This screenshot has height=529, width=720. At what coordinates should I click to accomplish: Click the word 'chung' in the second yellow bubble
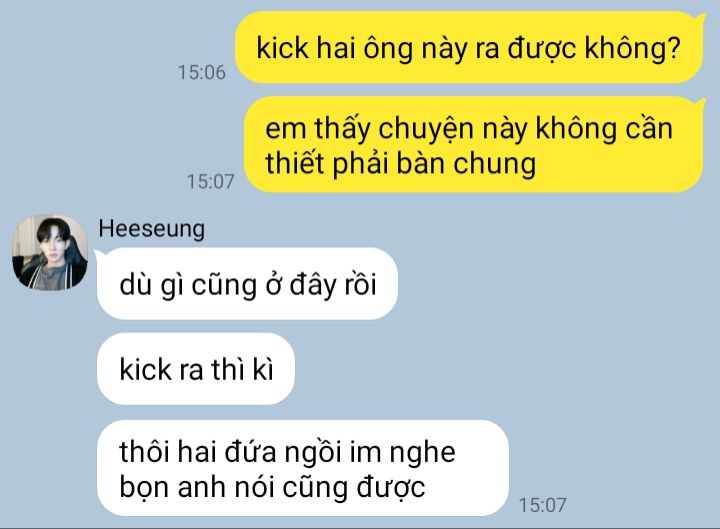(495, 164)
